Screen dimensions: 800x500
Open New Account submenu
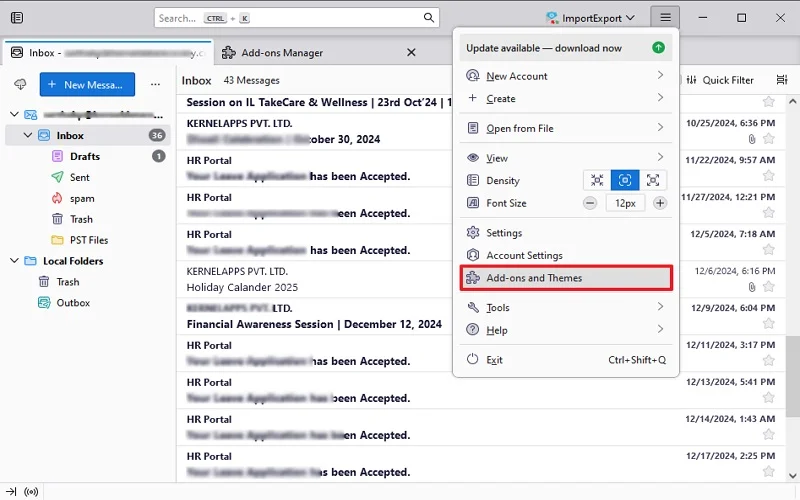click(566, 76)
